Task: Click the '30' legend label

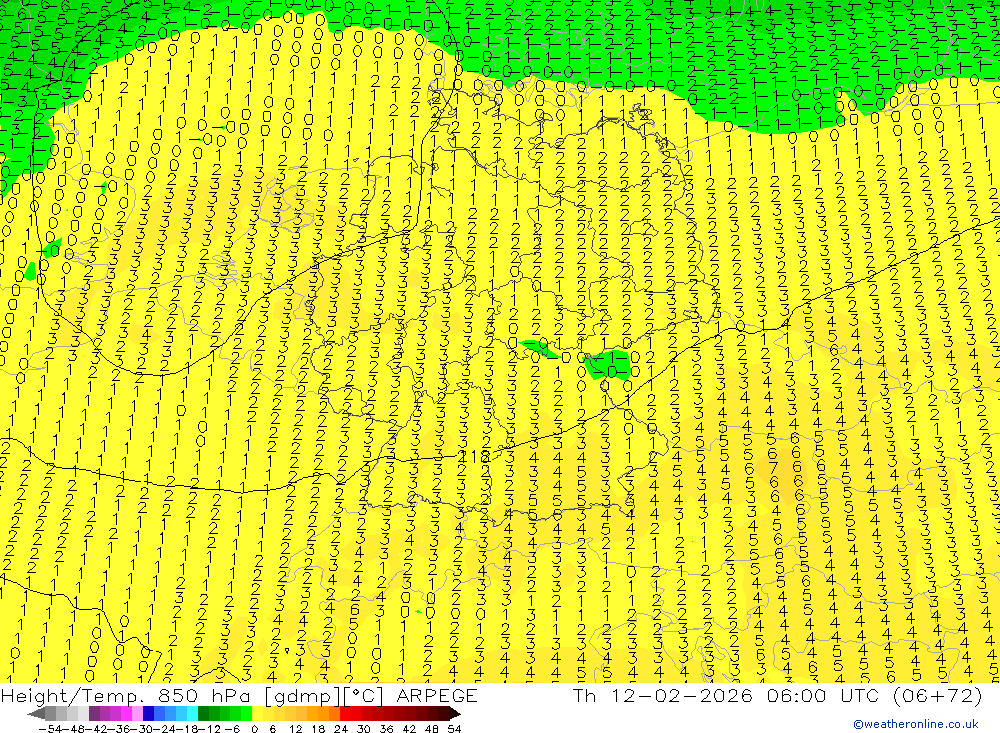Action: click(364, 729)
